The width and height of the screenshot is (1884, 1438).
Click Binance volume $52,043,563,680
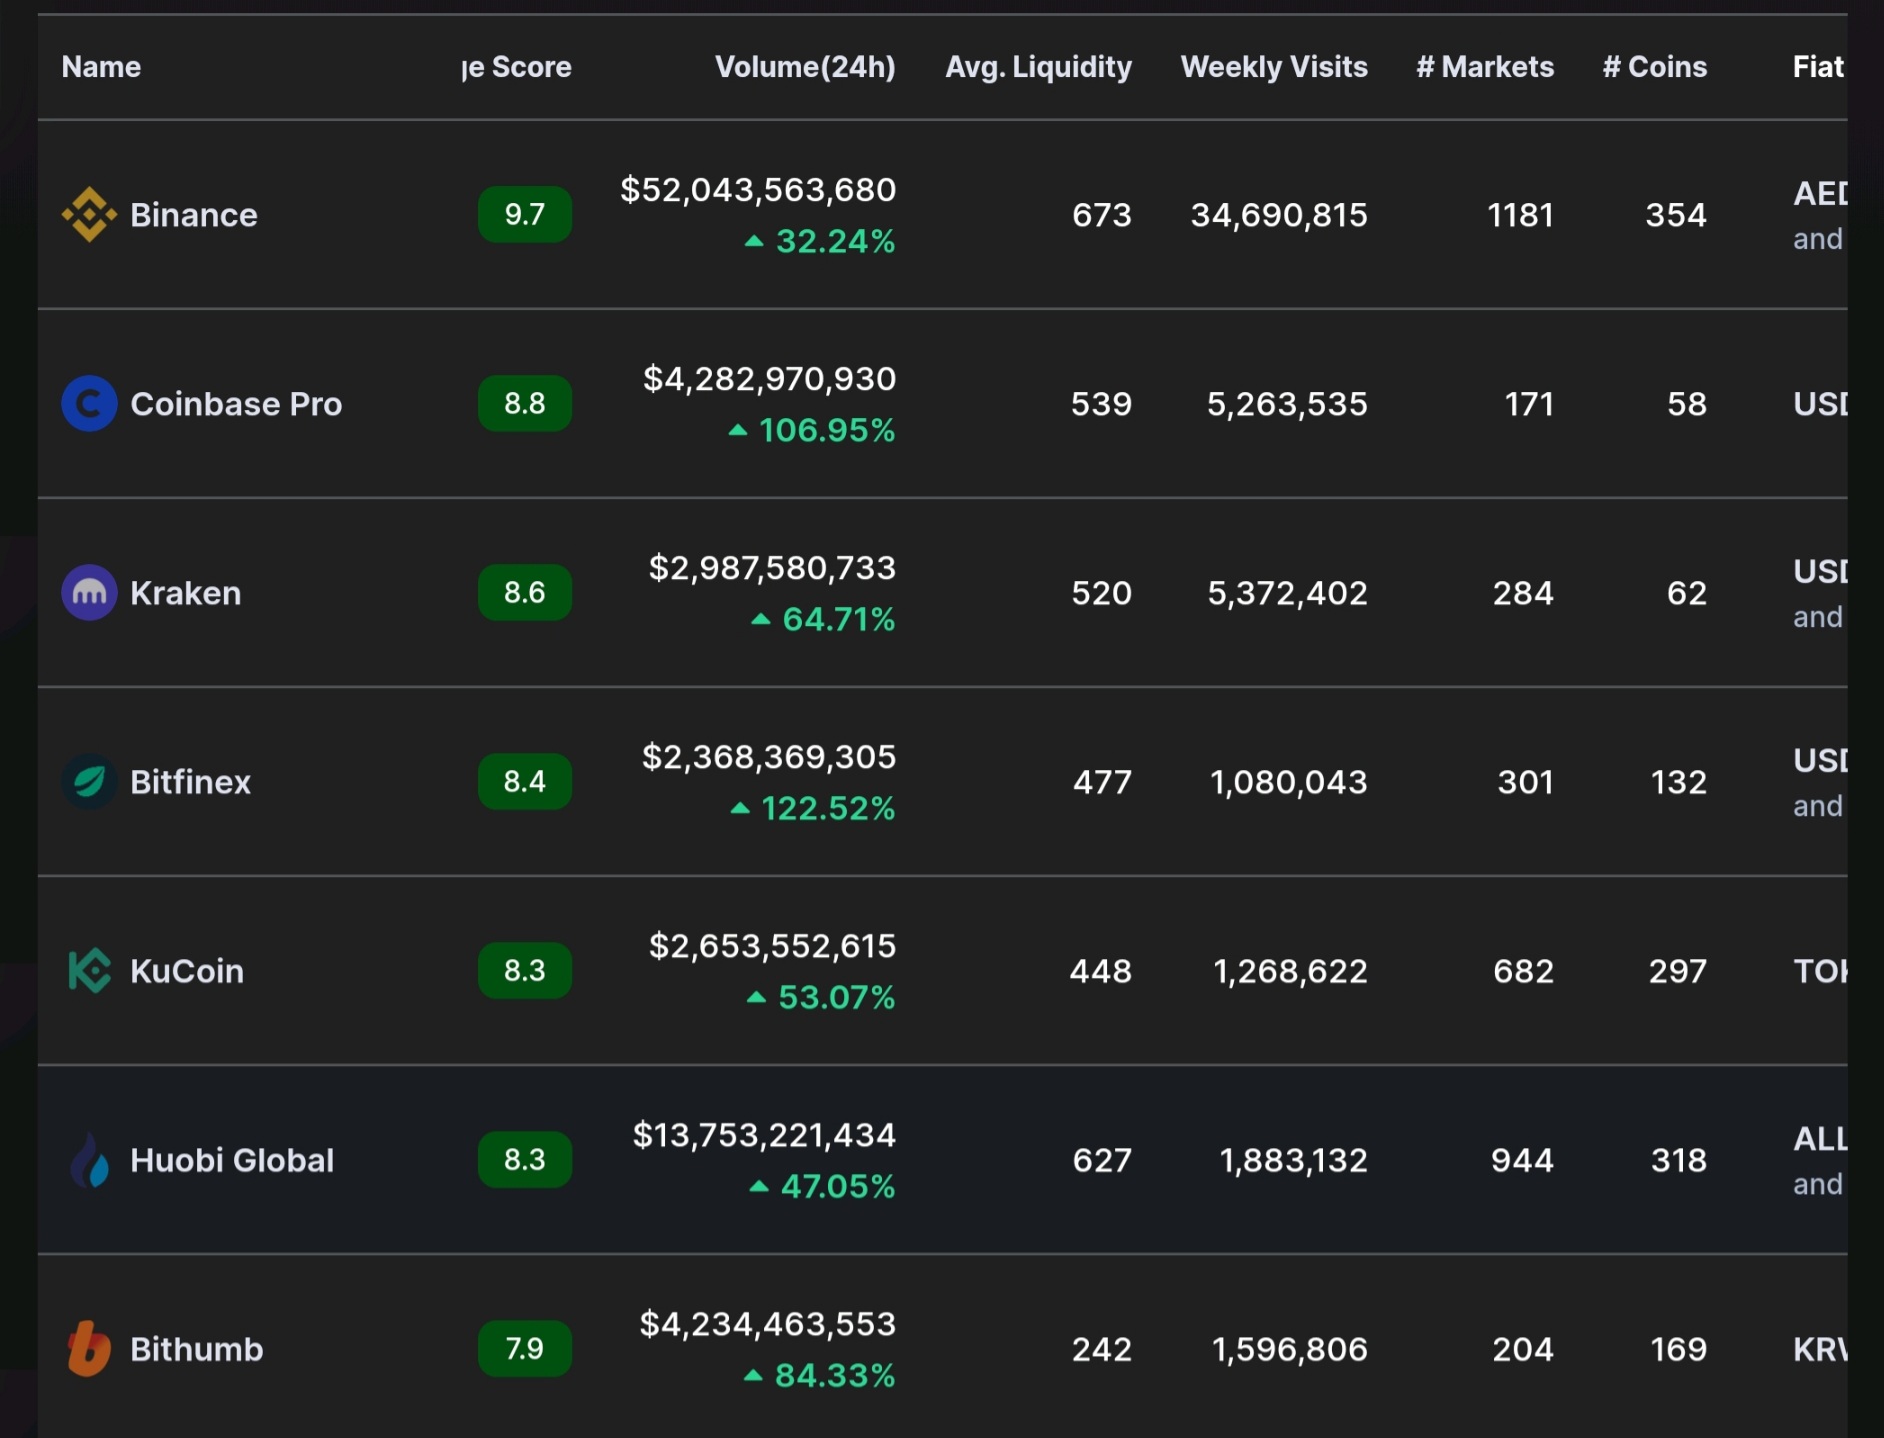click(758, 190)
